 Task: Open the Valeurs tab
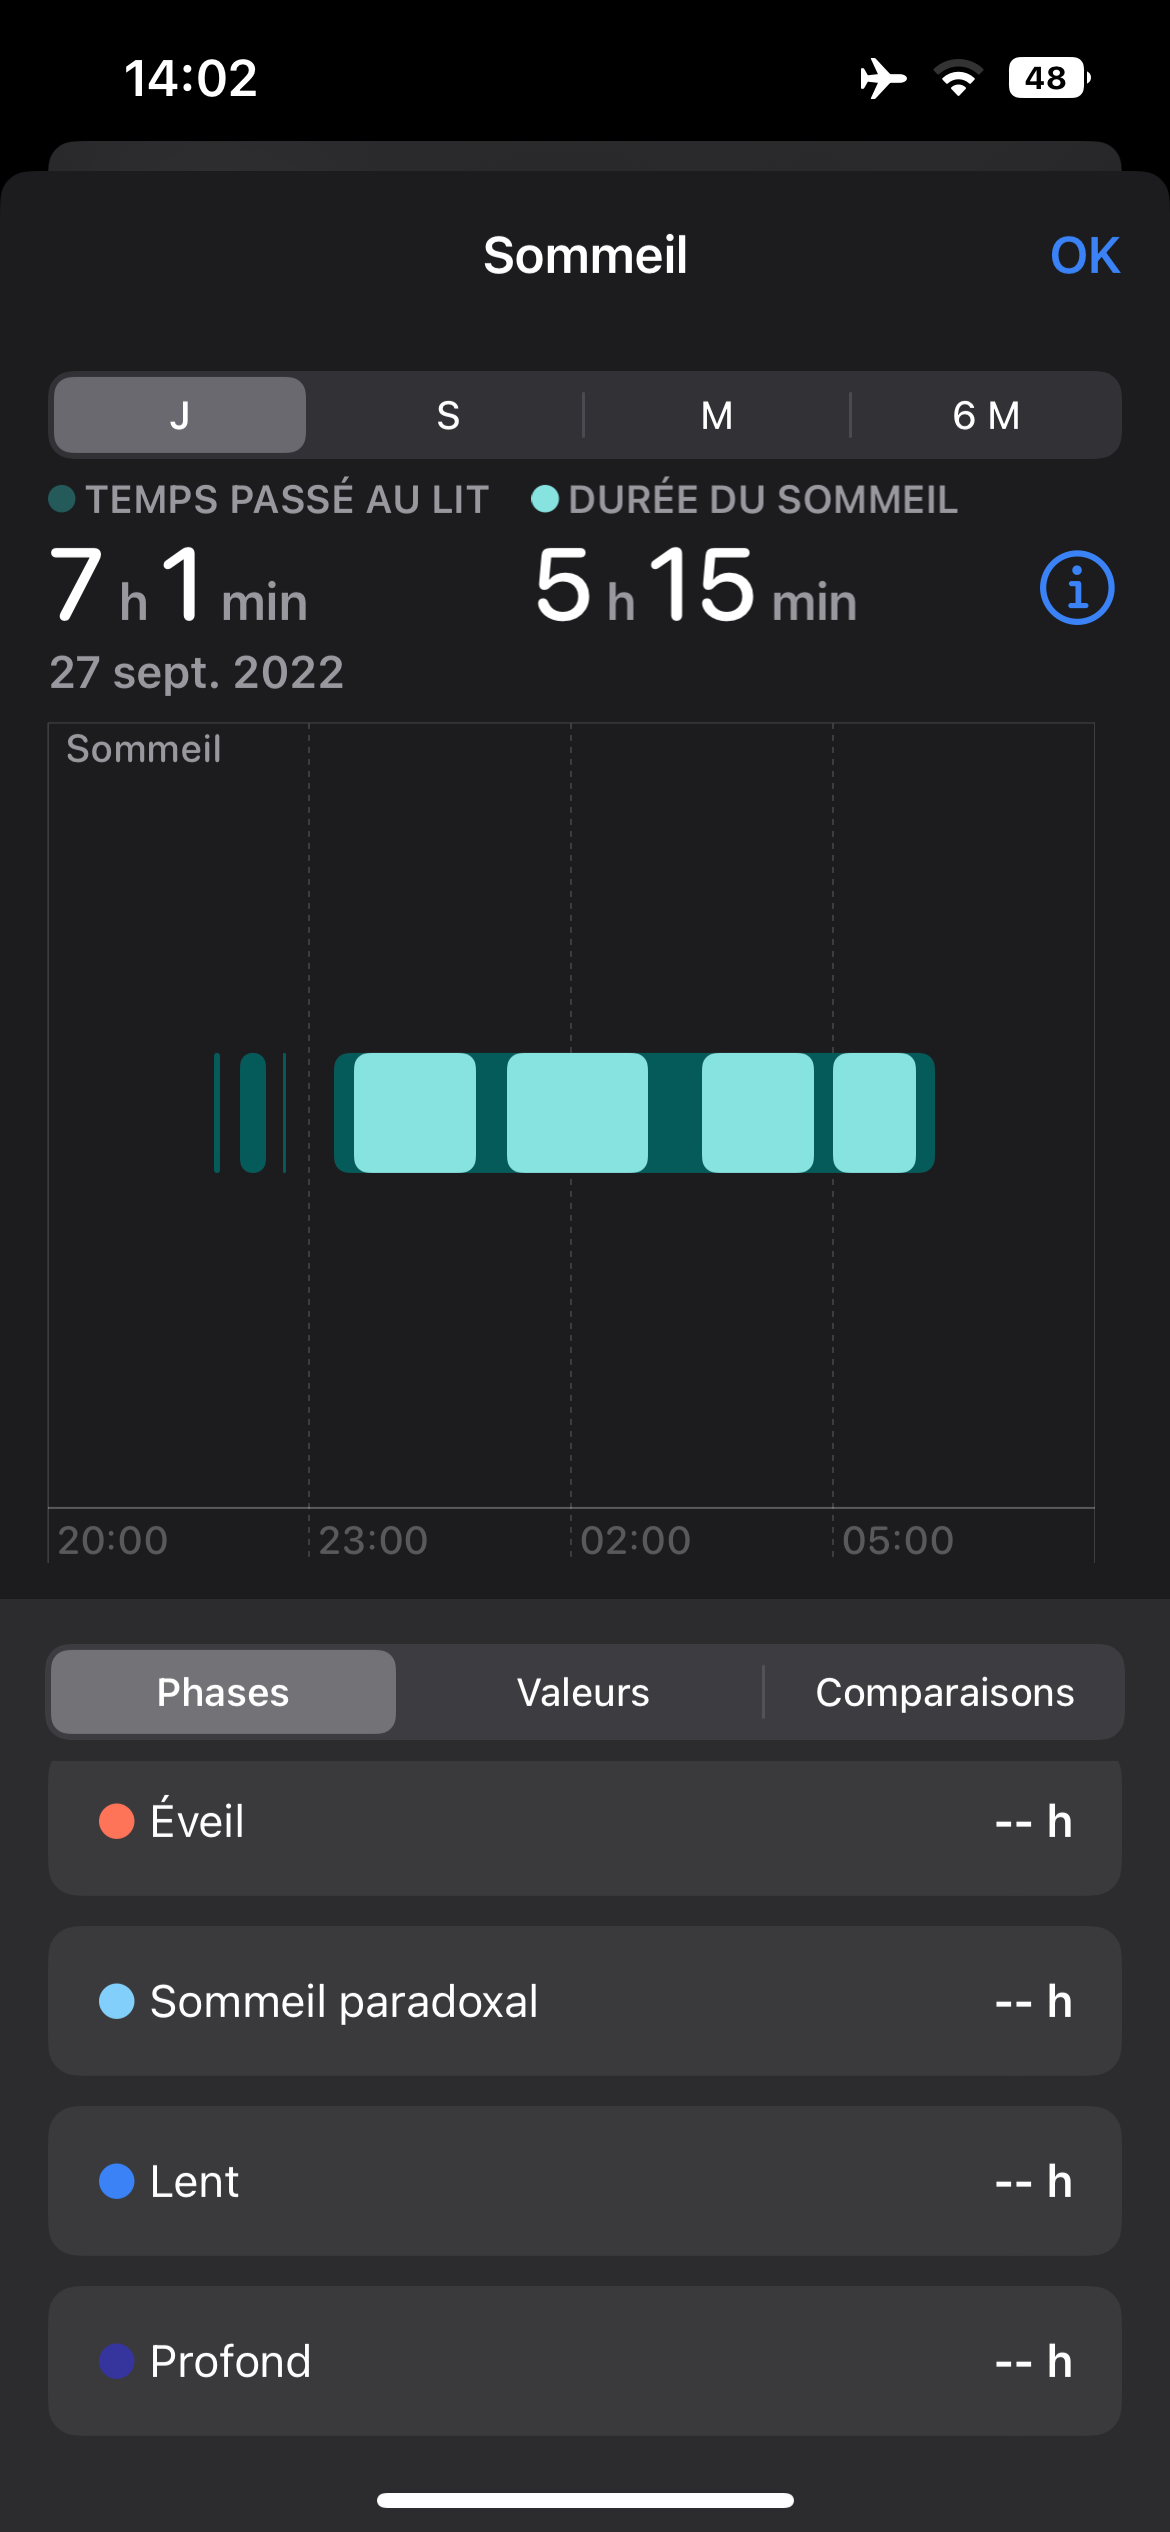[583, 1692]
